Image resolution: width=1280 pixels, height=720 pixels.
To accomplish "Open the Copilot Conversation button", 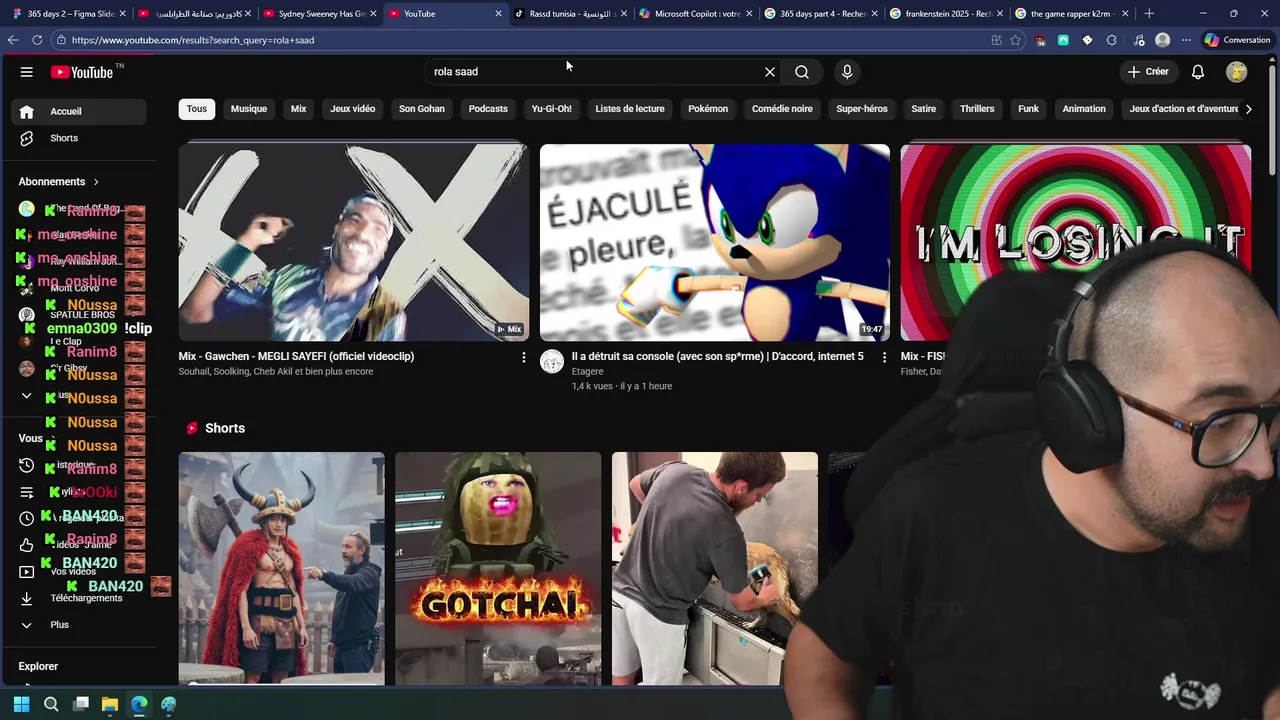I will click(x=1237, y=40).
